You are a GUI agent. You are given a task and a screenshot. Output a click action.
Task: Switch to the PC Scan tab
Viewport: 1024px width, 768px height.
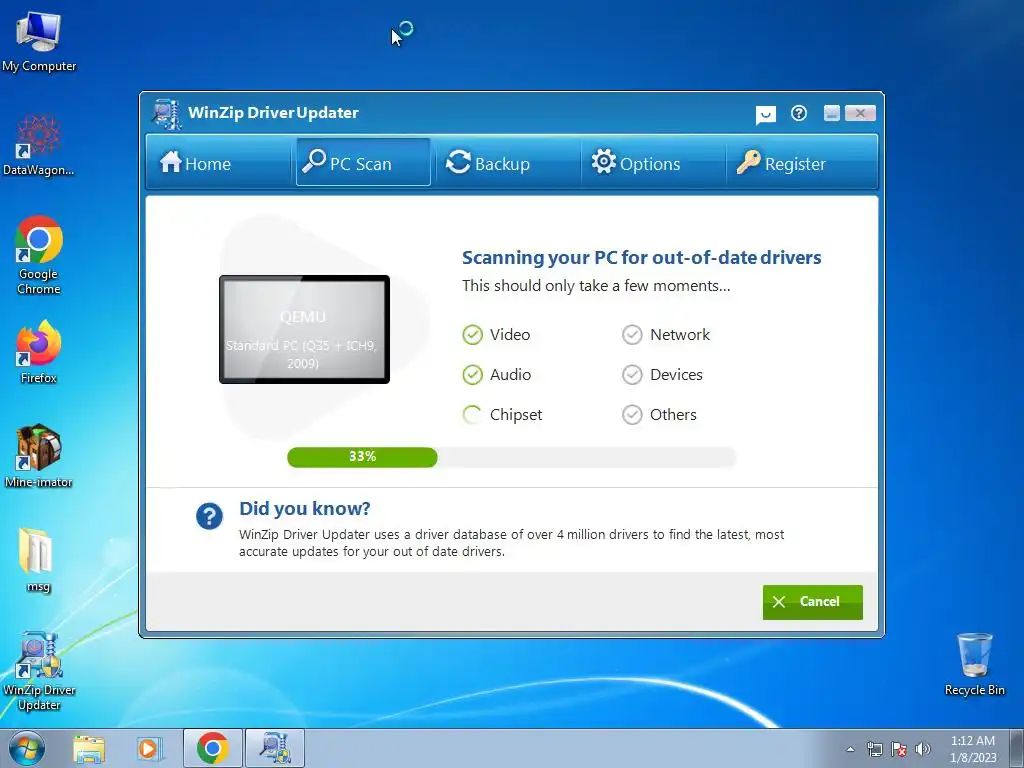(x=363, y=163)
